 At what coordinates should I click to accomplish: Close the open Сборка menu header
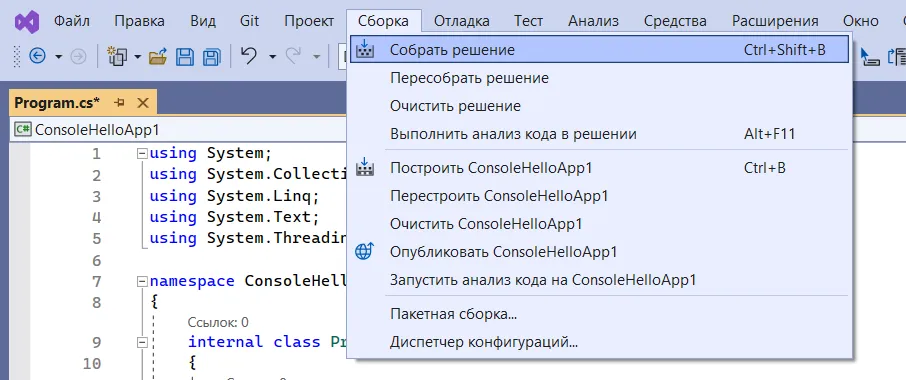point(384,21)
